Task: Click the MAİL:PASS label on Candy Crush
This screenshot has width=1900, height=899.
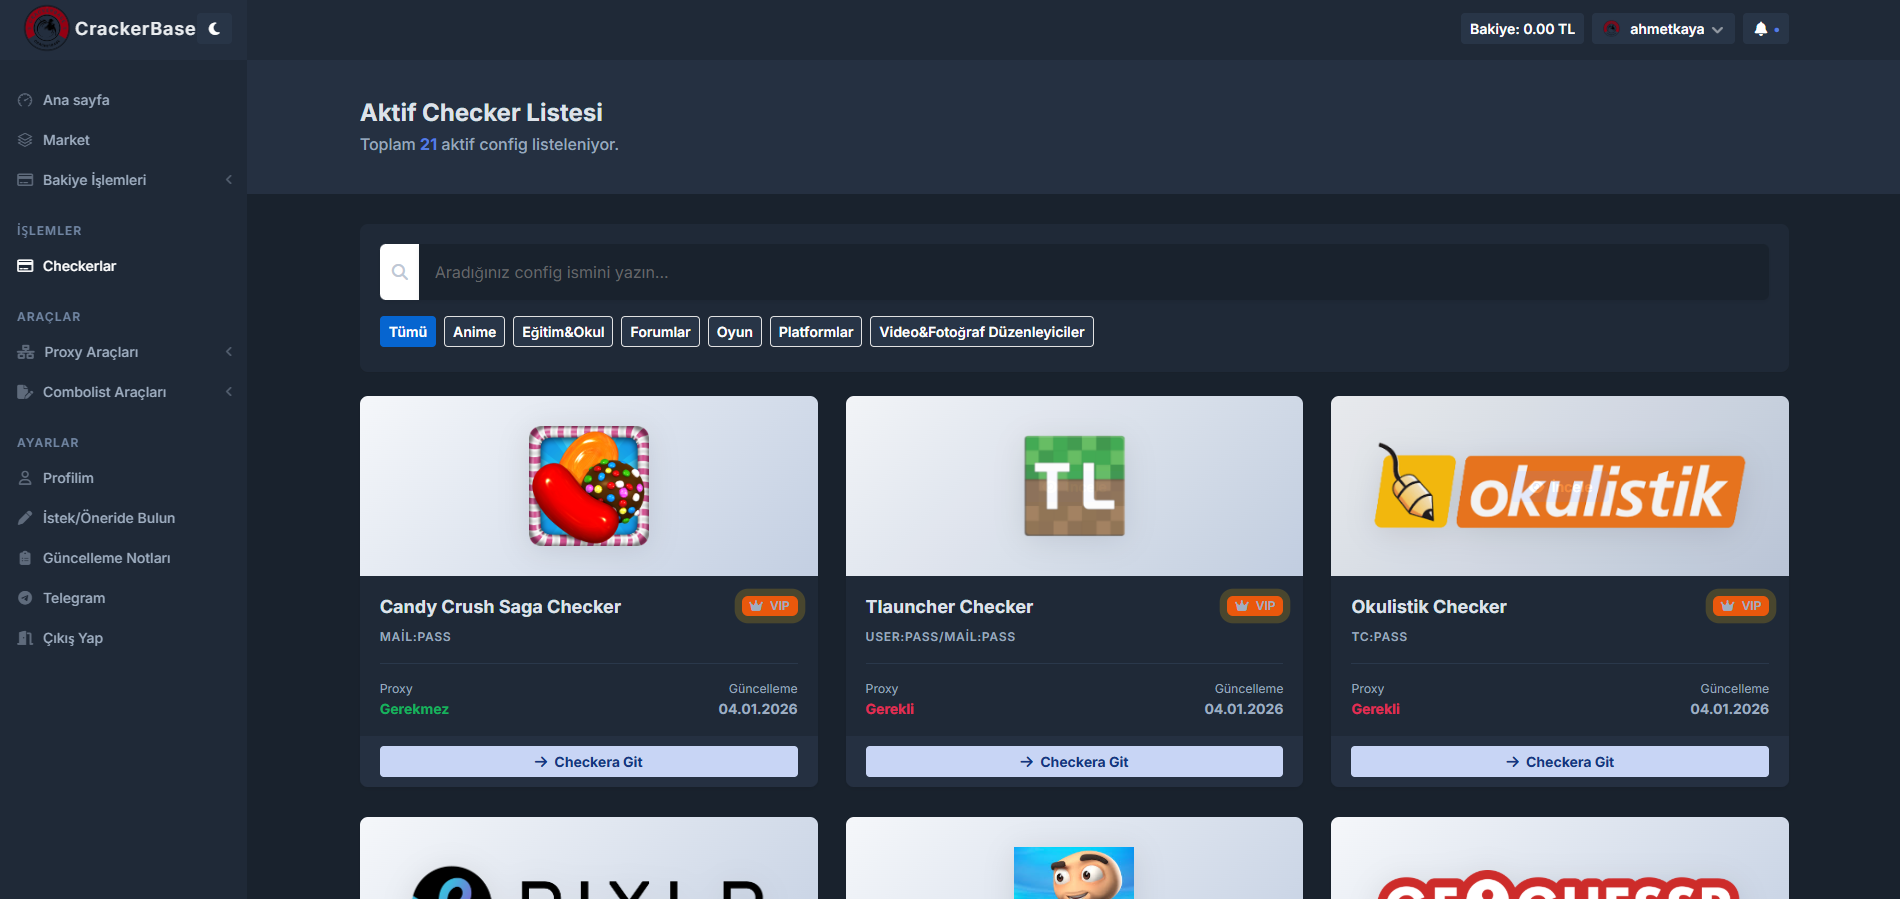Action: coord(415,637)
